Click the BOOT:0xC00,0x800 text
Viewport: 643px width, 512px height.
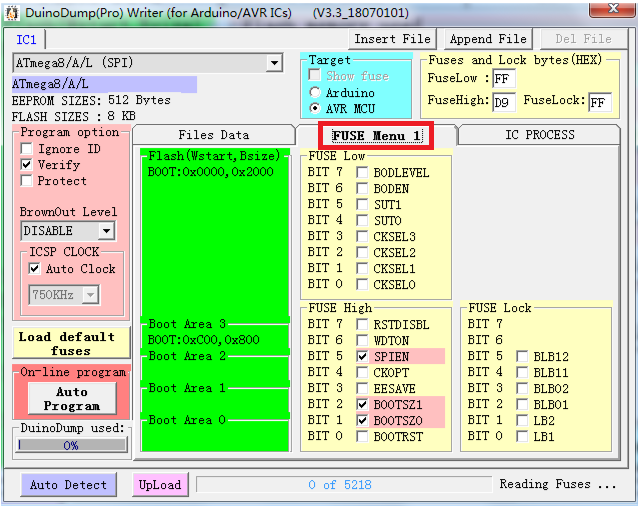pos(203,339)
